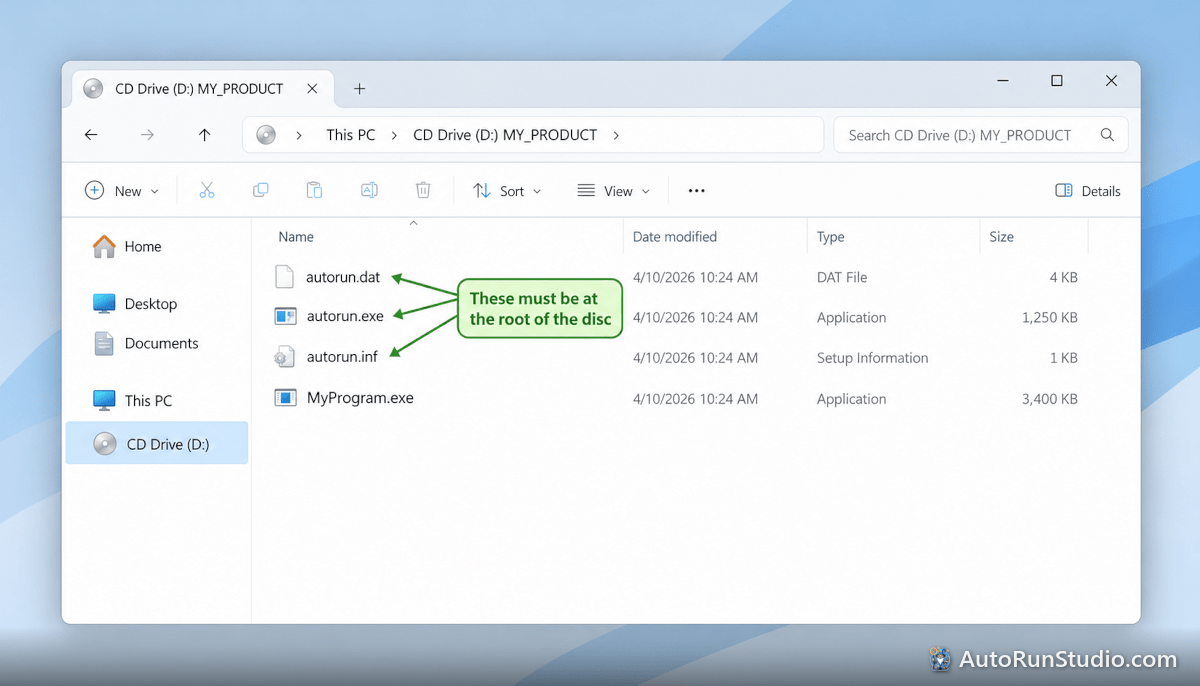This screenshot has width=1200, height=686.
Task: Click the Paste clipboard icon
Action: (x=314, y=190)
